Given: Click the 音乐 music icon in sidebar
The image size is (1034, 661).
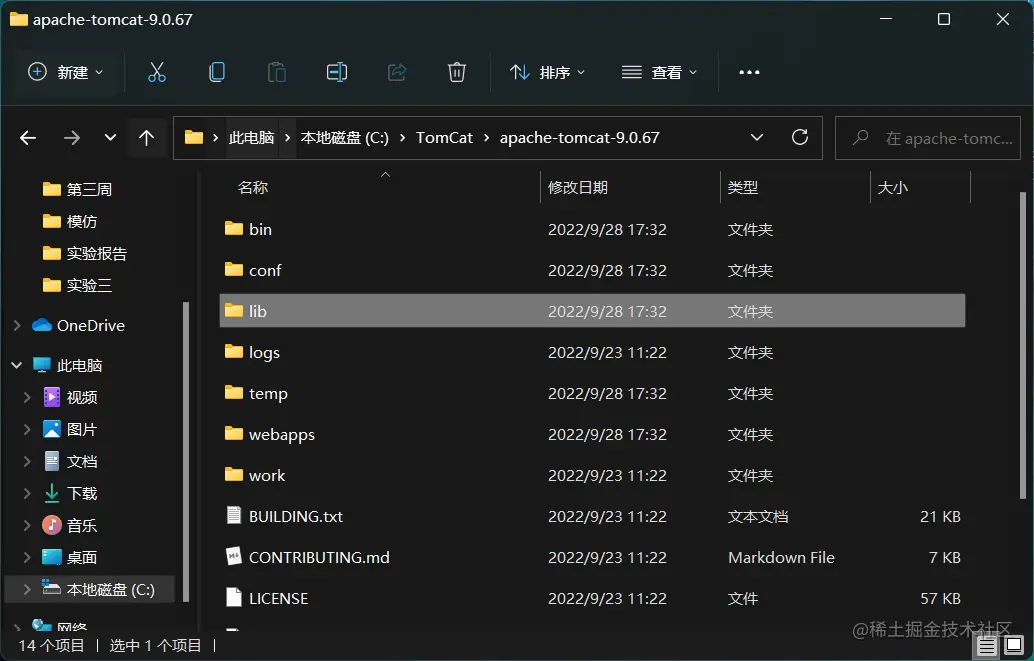Looking at the screenshot, I should click(x=51, y=525).
